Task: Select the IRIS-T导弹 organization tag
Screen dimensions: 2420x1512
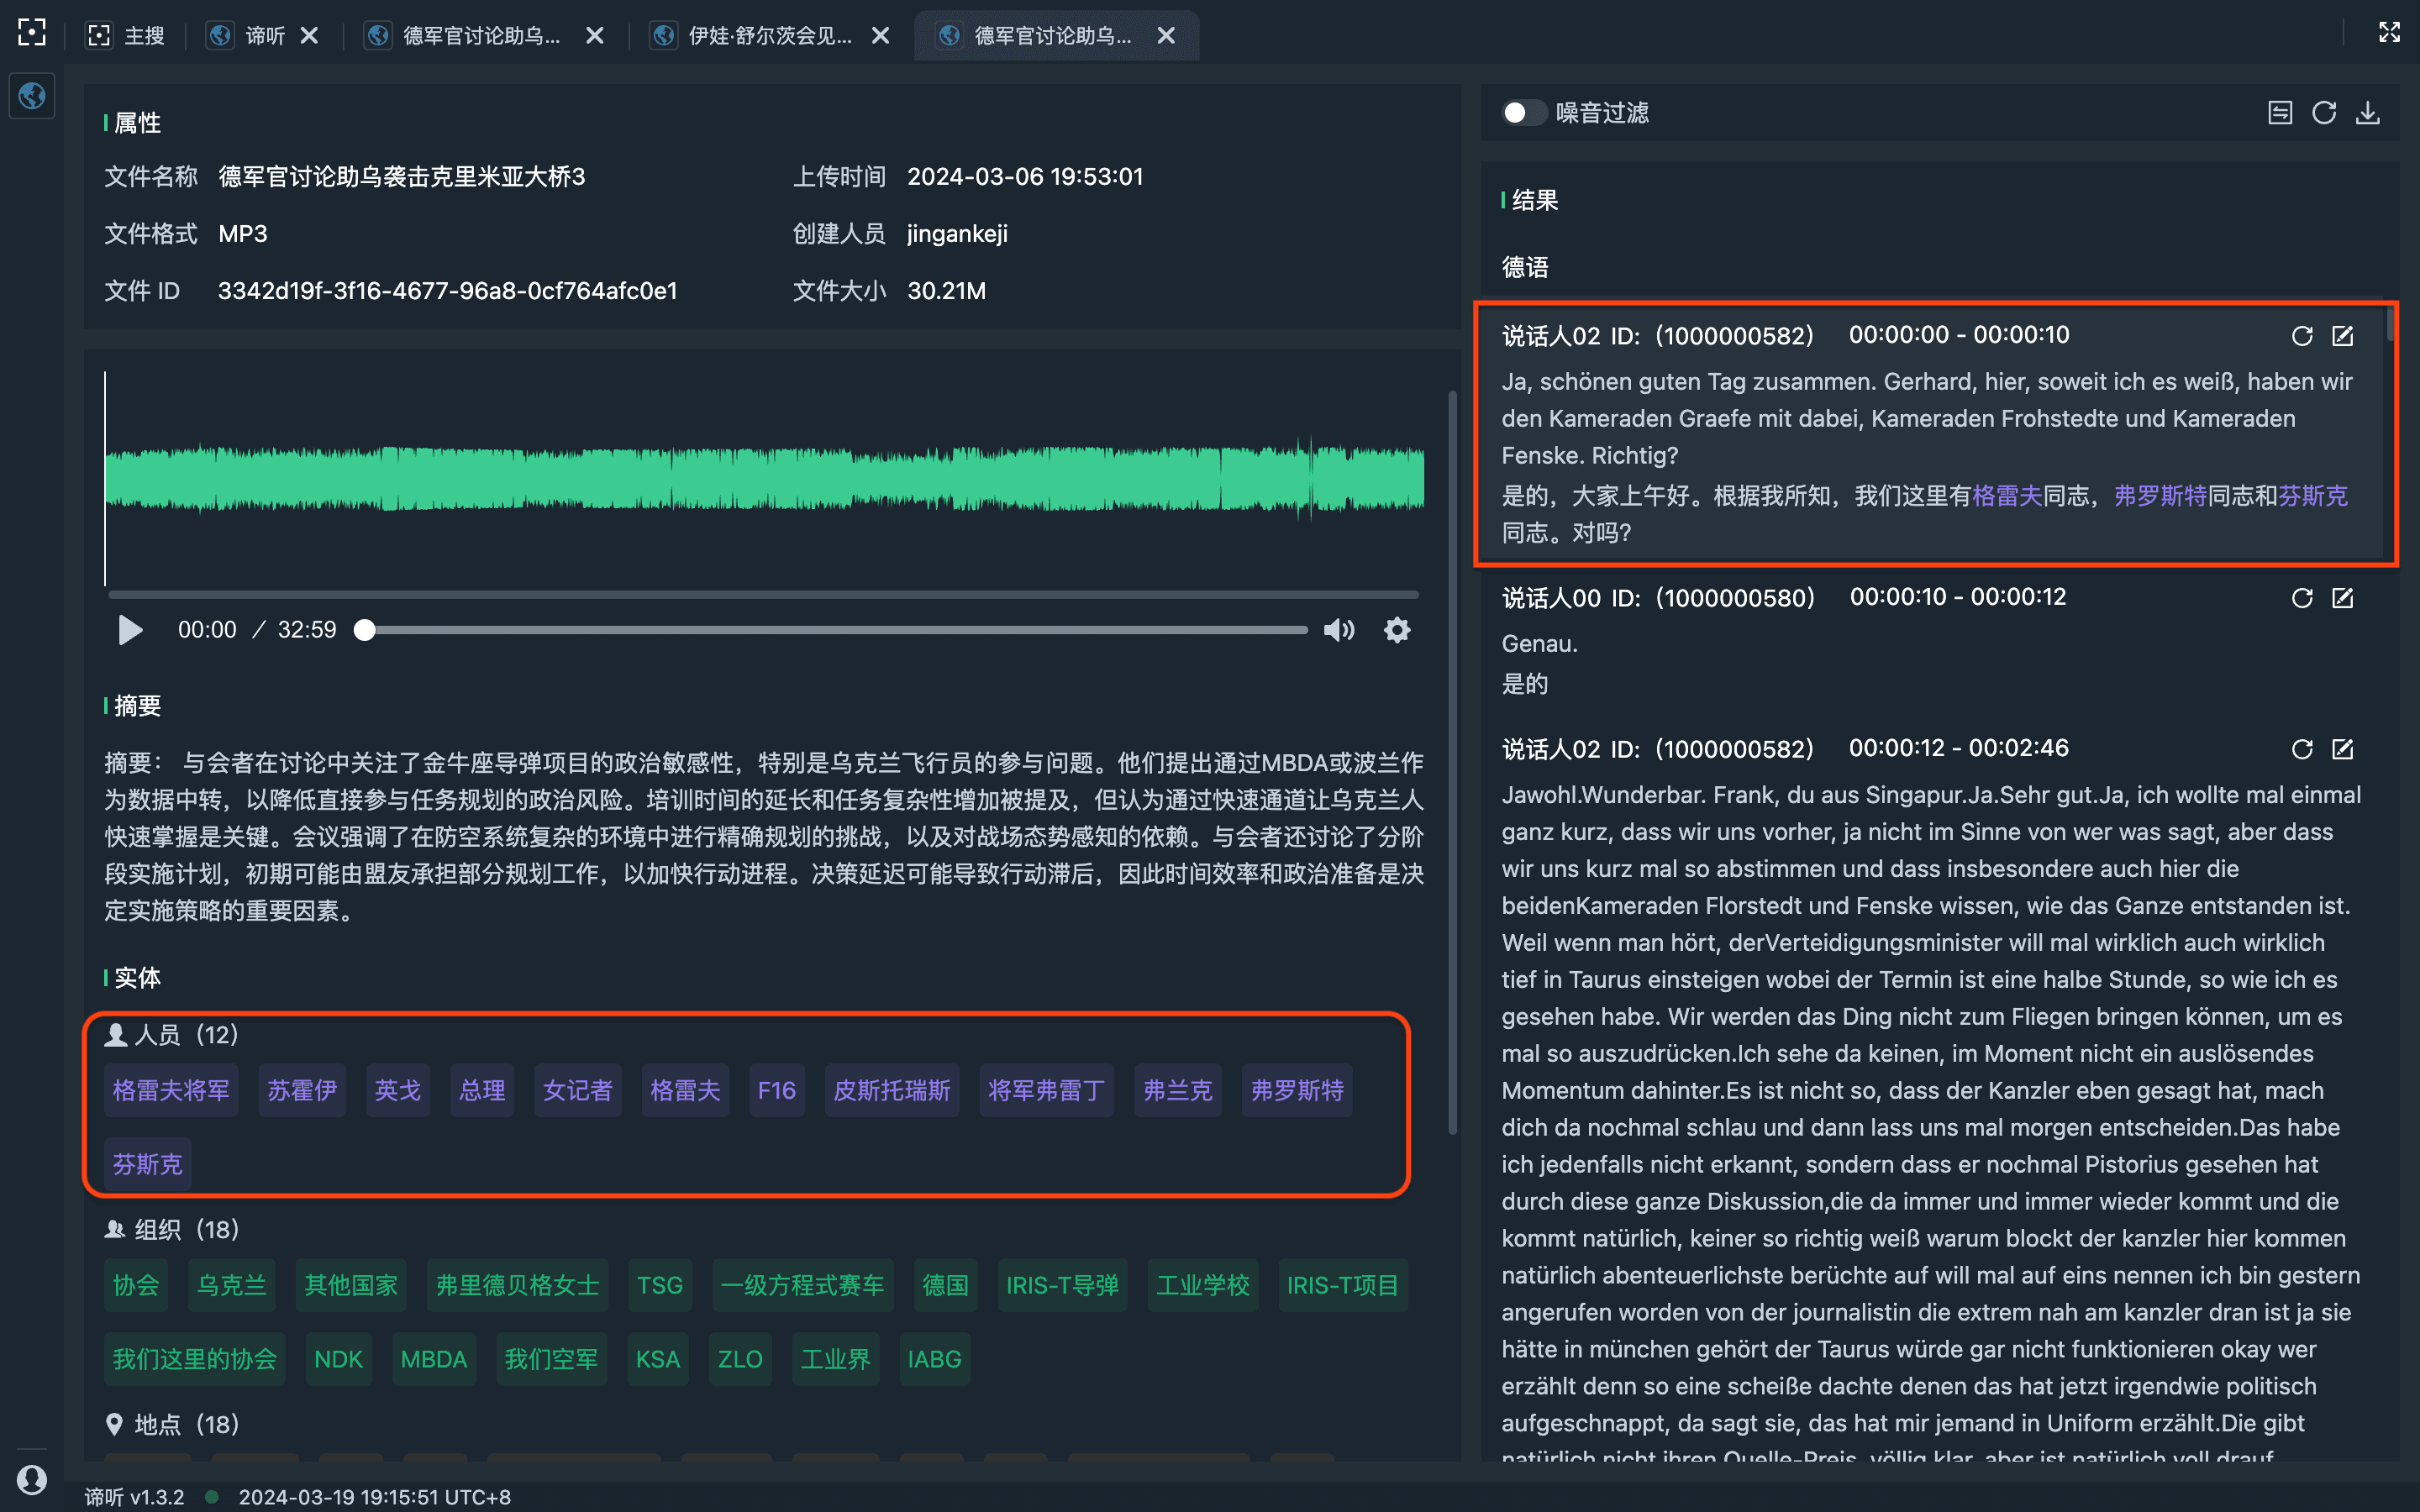Action: [1062, 1285]
